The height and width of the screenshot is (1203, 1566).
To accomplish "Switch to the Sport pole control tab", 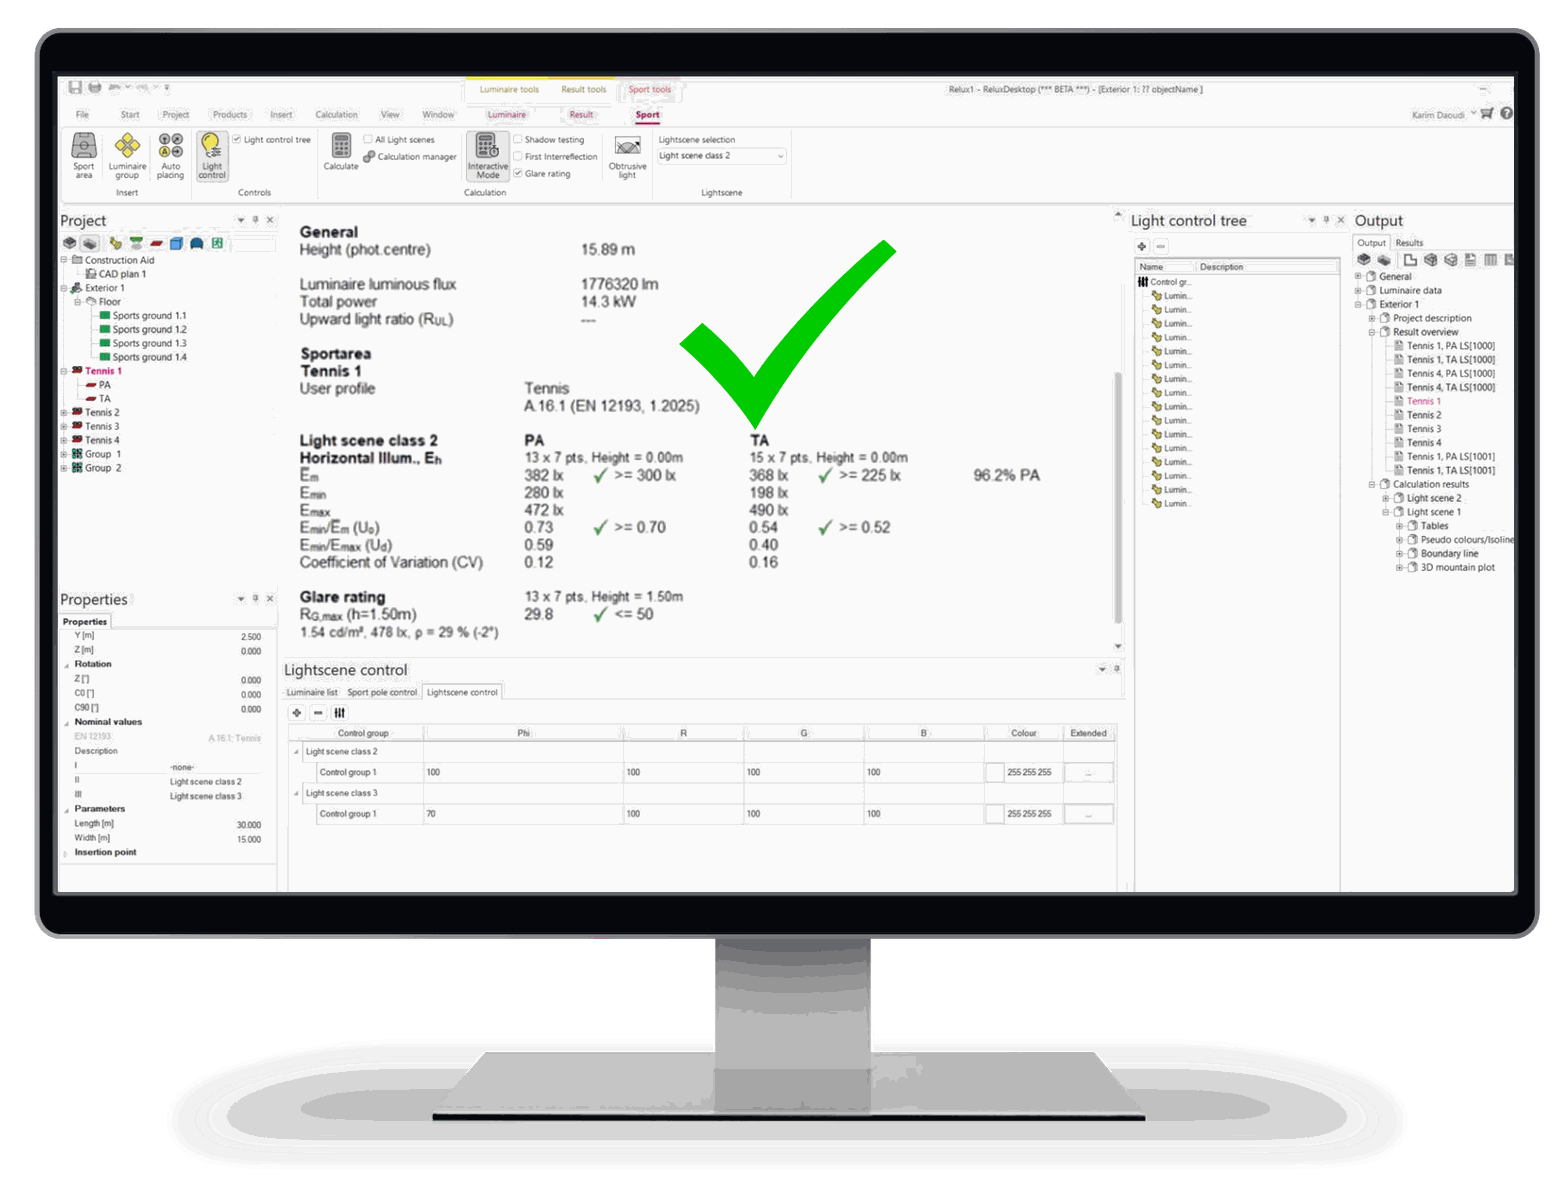I will [382, 692].
